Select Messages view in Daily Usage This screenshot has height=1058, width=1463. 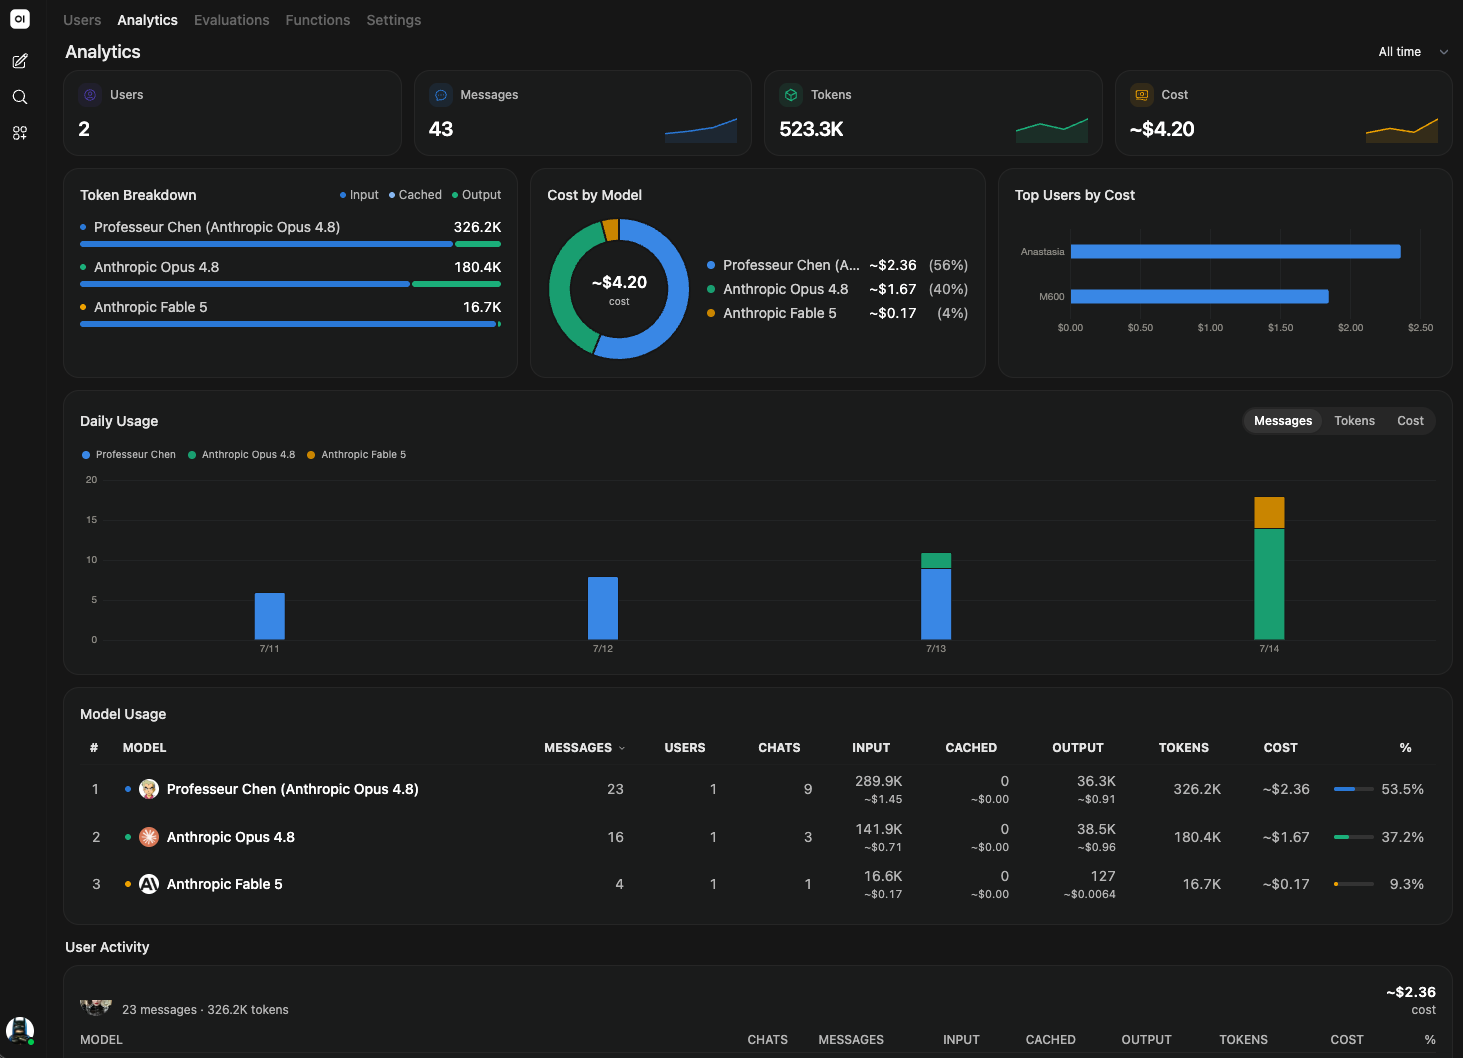1283,421
